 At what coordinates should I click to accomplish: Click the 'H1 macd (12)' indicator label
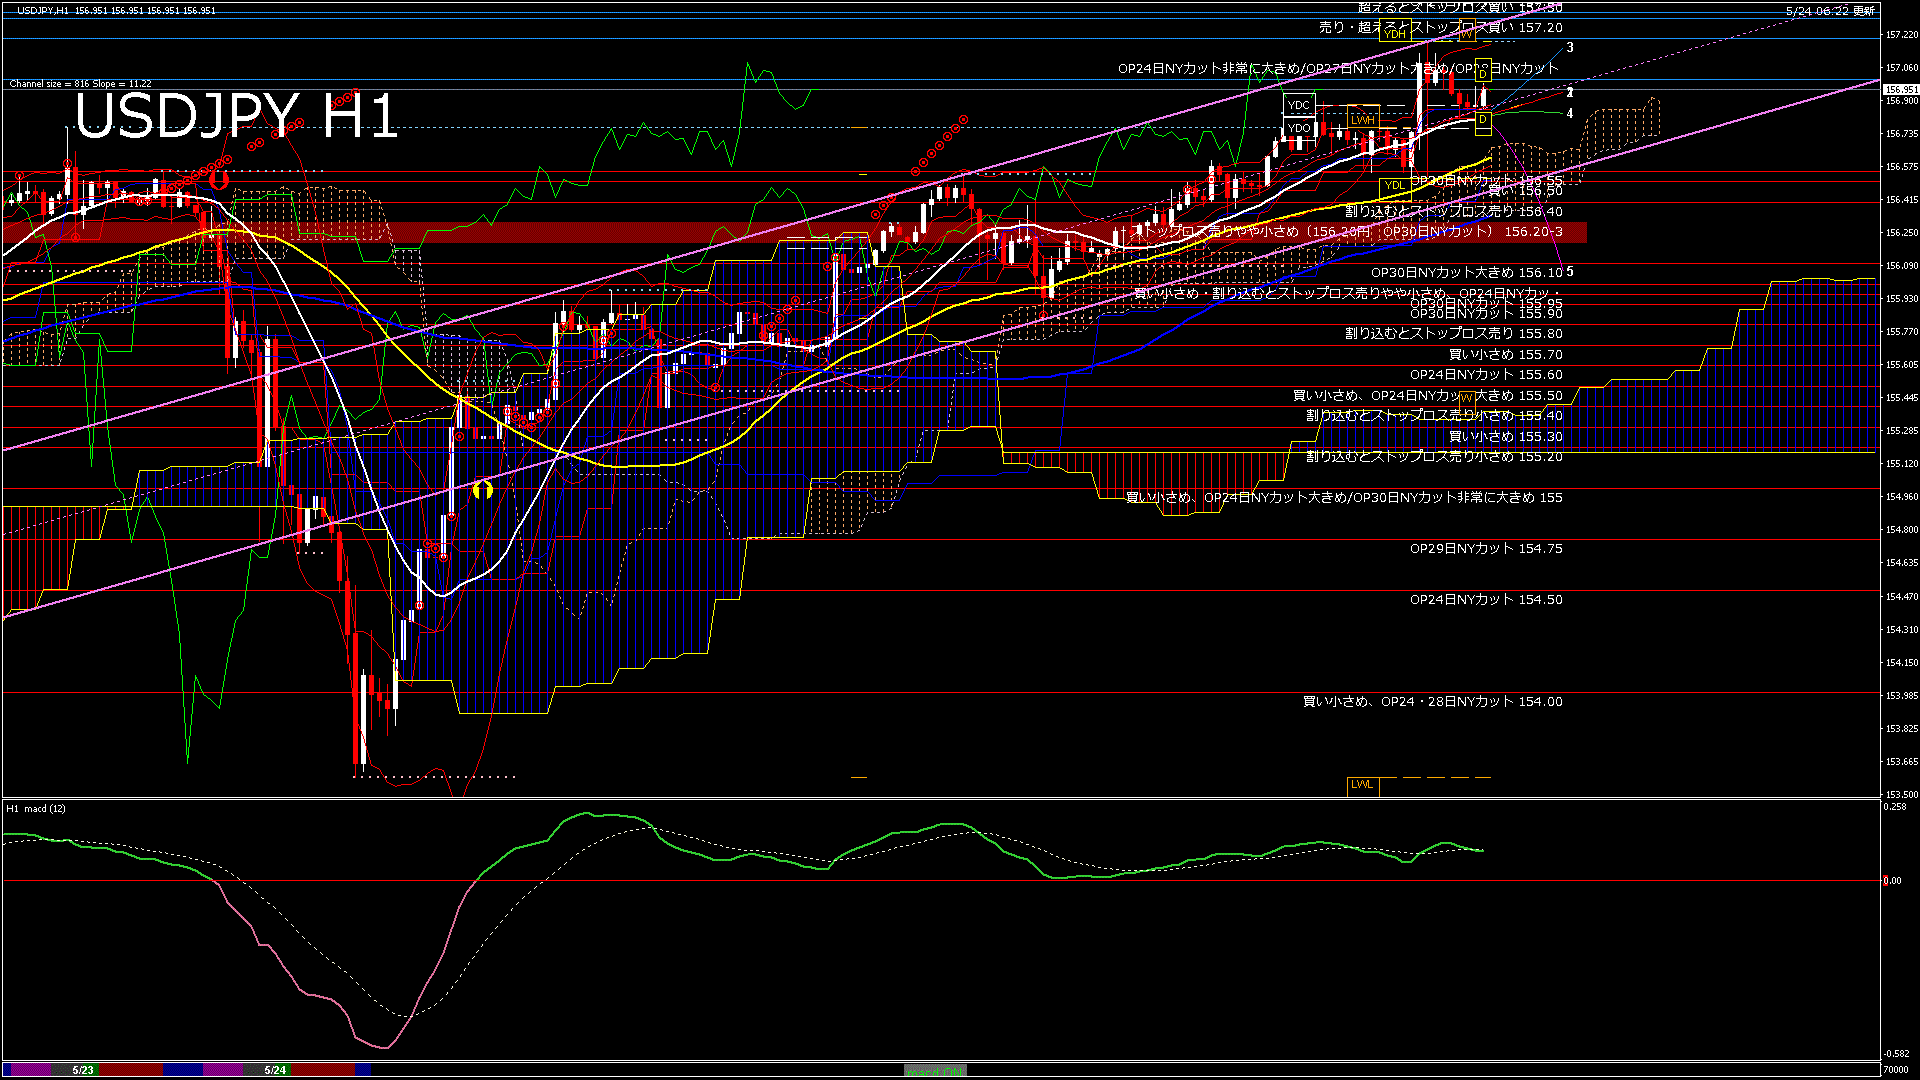[36, 808]
